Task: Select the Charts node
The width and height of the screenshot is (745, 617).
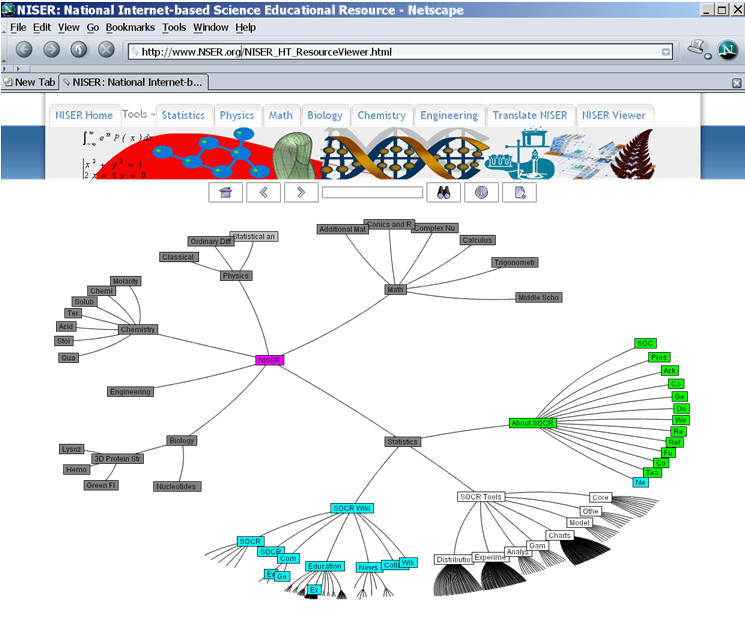Action: (559, 535)
